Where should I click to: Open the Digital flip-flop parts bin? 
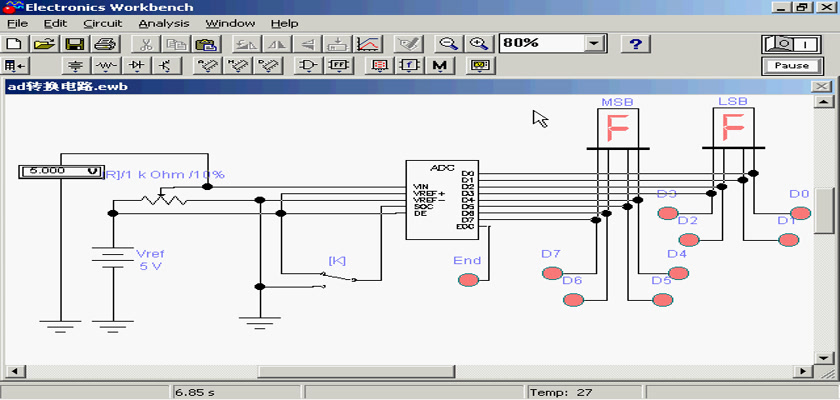click(339, 66)
